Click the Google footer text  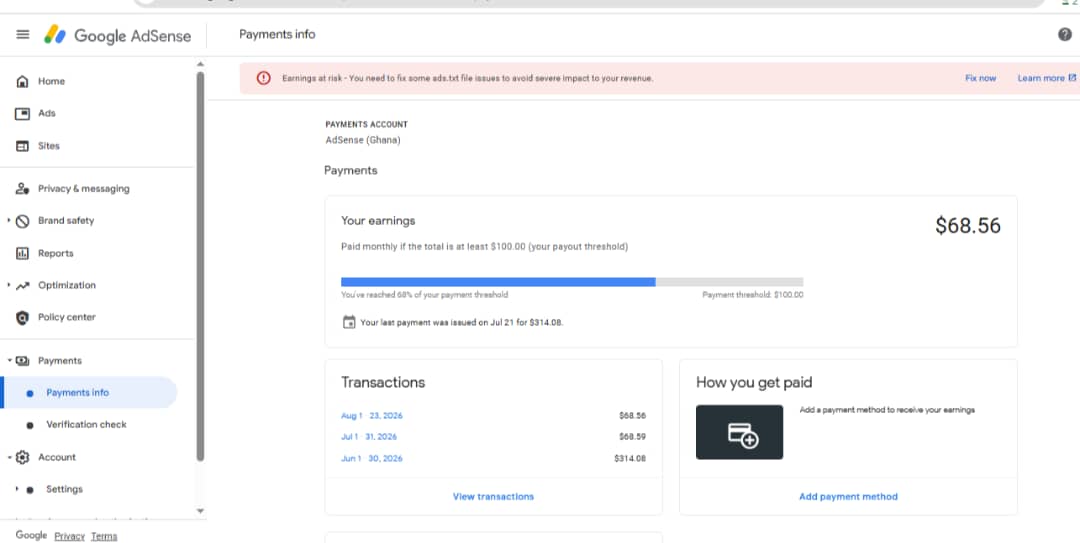tap(32, 535)
